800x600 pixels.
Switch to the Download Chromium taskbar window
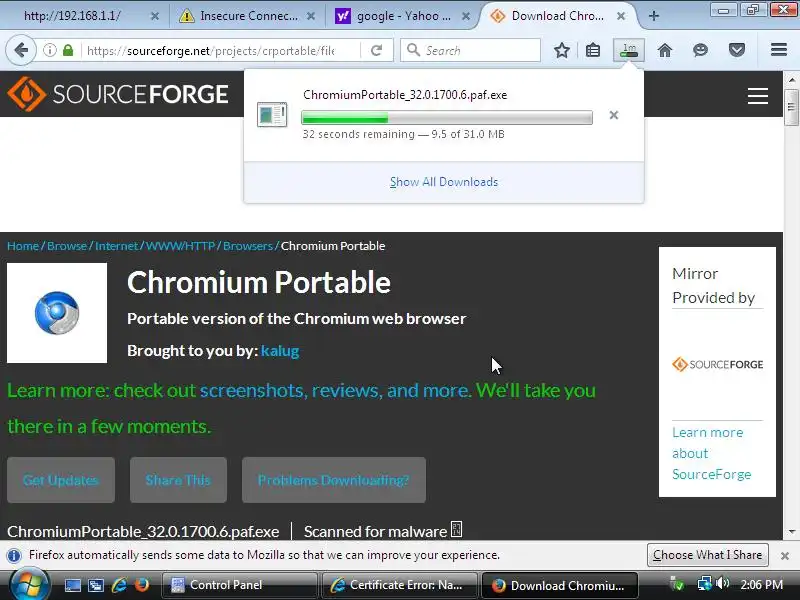[x=560, y=585]
